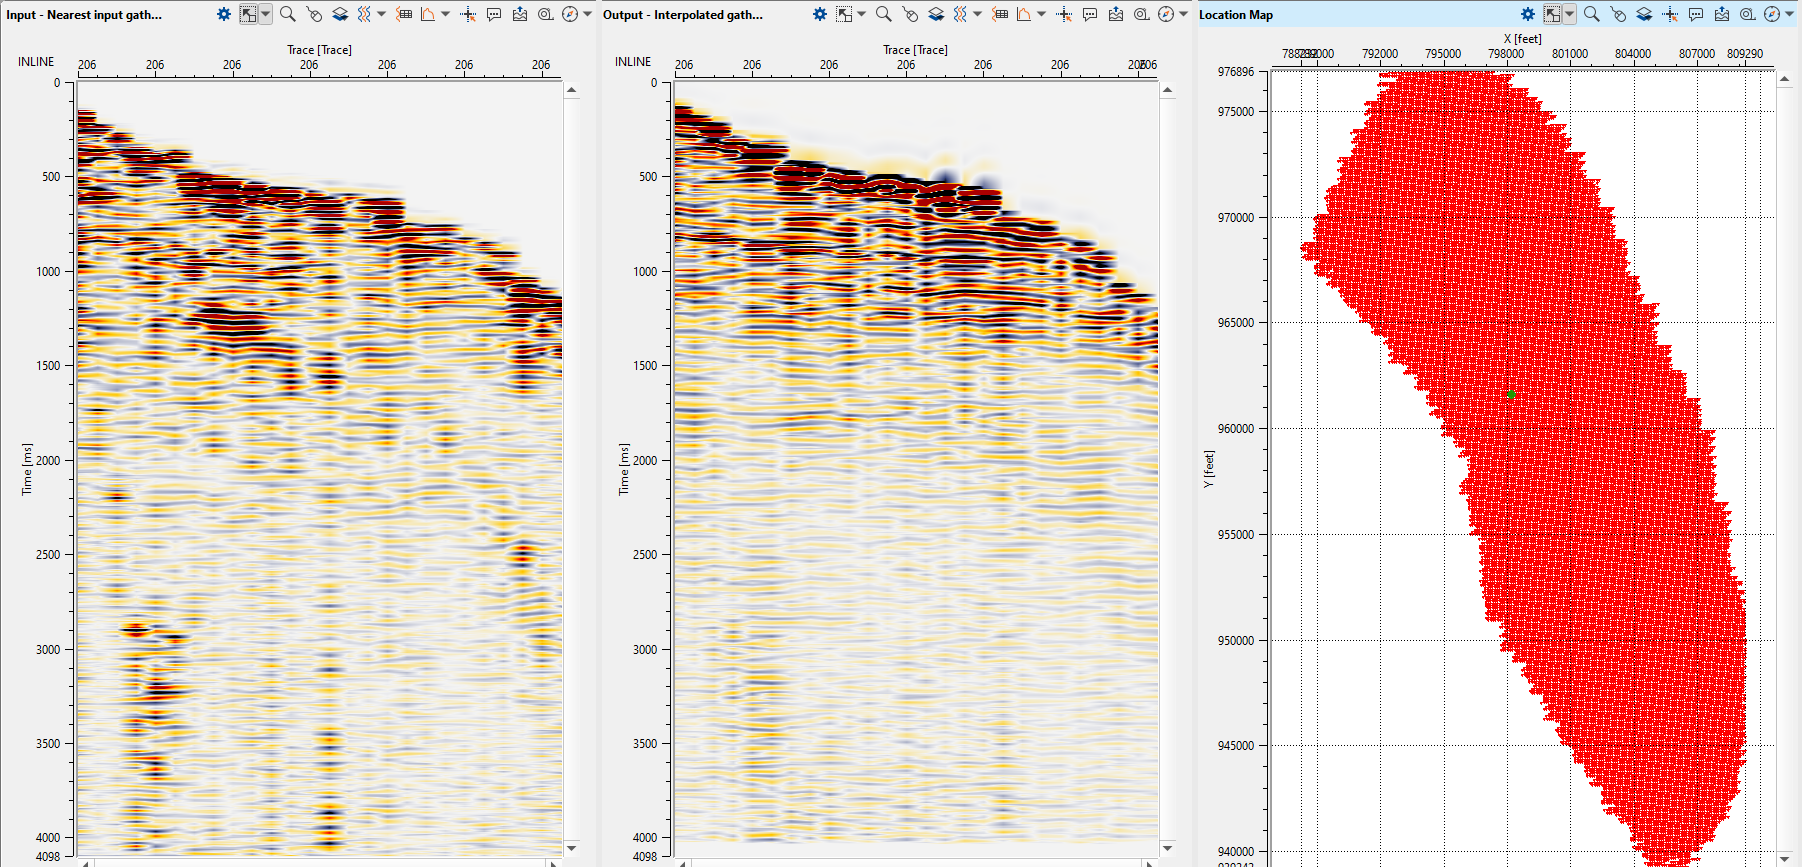Export image from Location Map panel
This screenshot has width=1802, height=867.
point(1722,14)
